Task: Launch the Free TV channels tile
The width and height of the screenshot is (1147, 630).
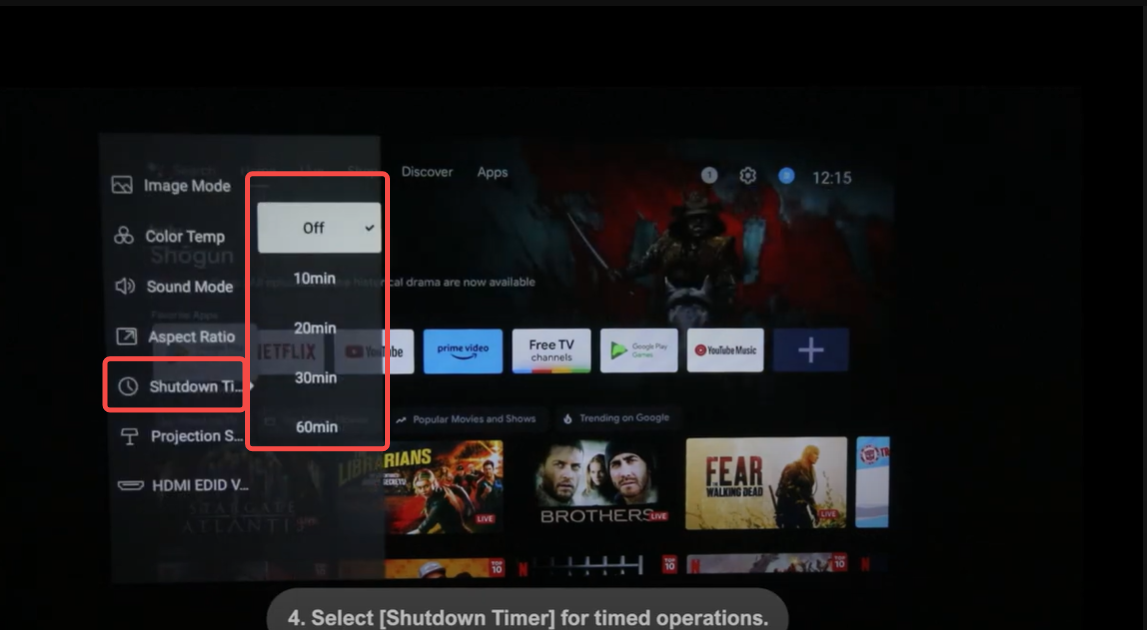Action: coord(552,350)
